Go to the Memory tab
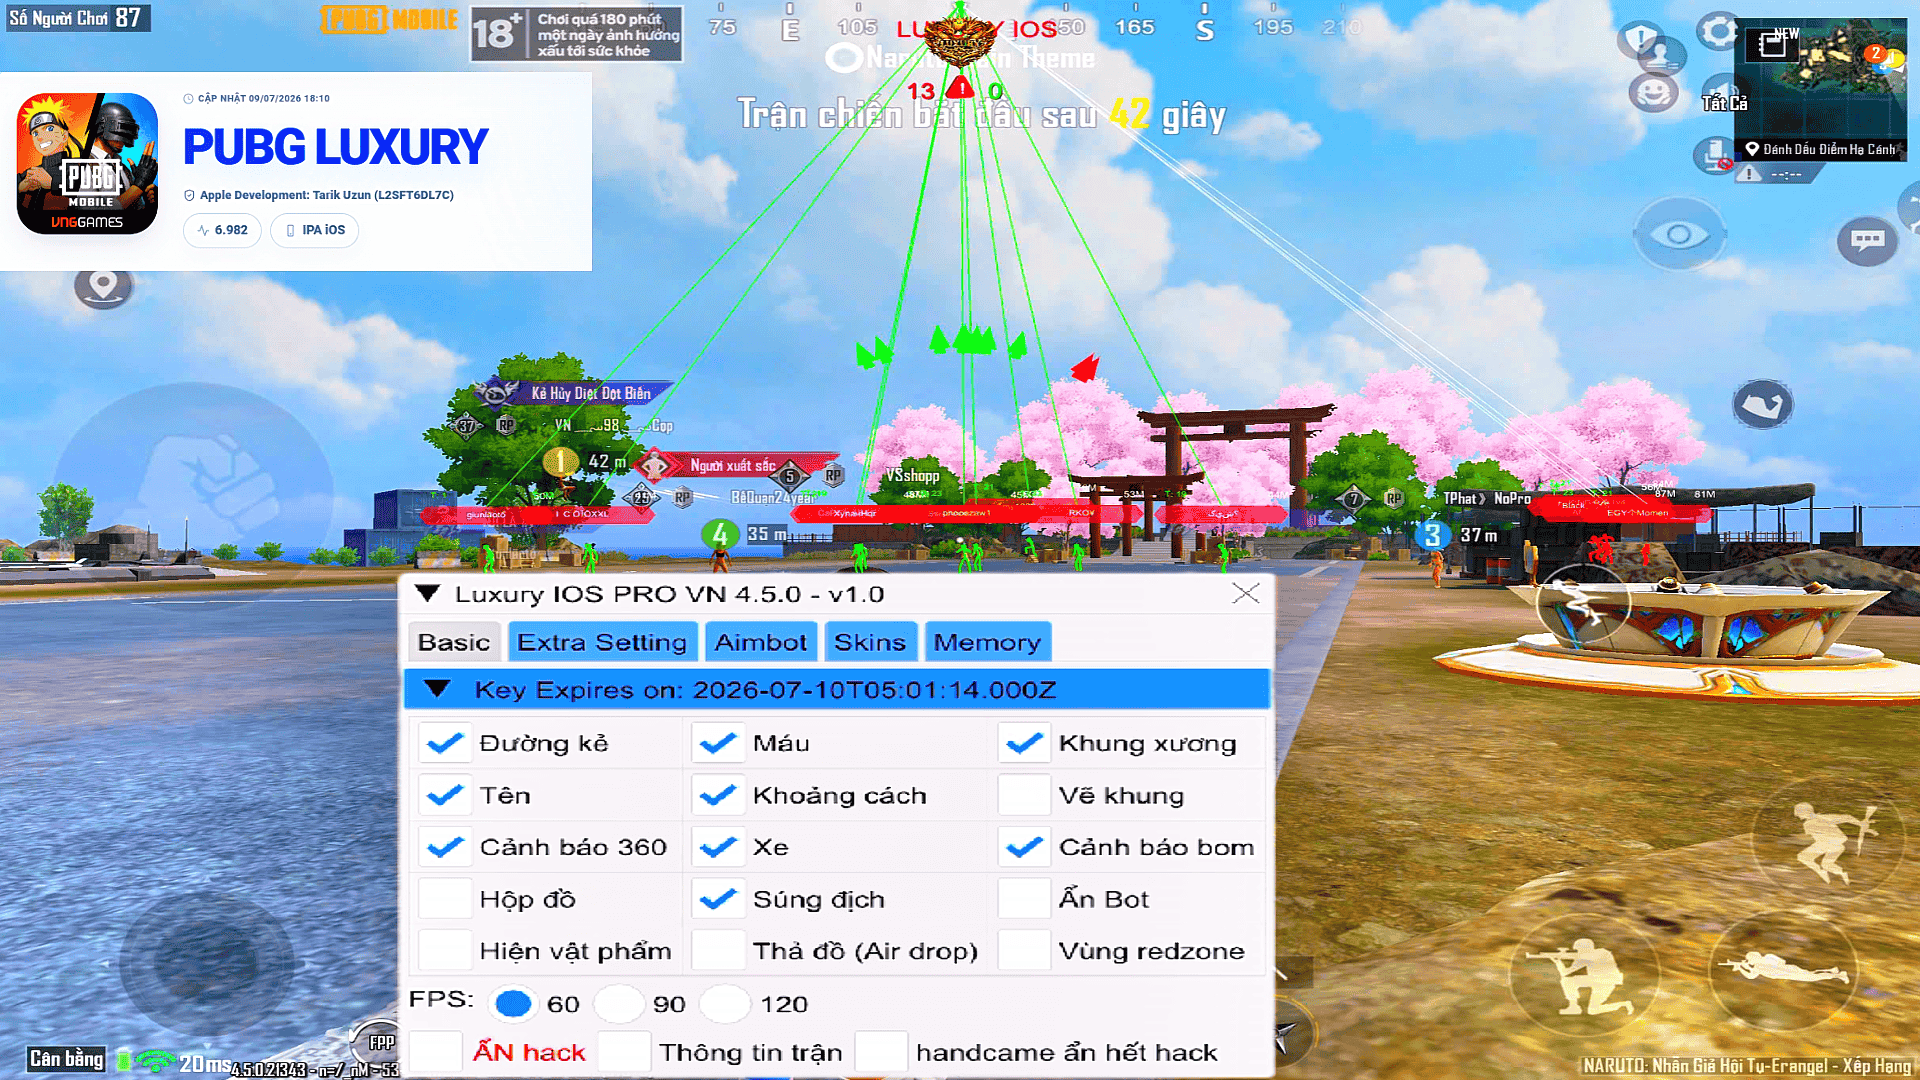 click(x=987, y=642)
